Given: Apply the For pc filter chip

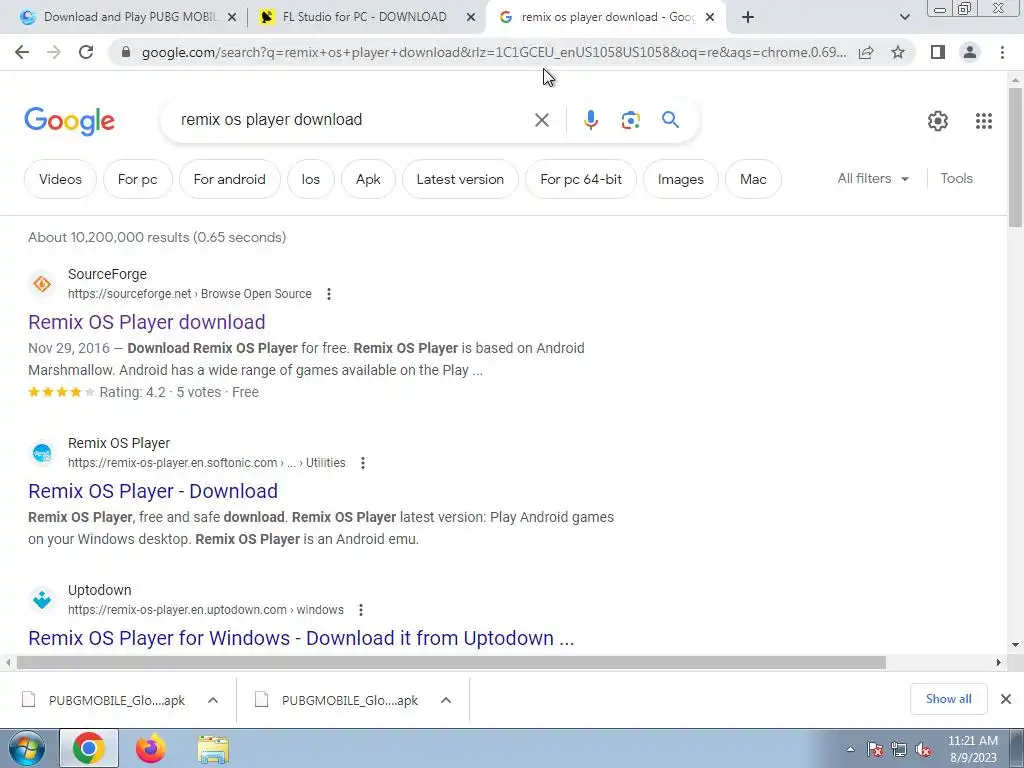Looking at the screenshot, I should point(138,179).
